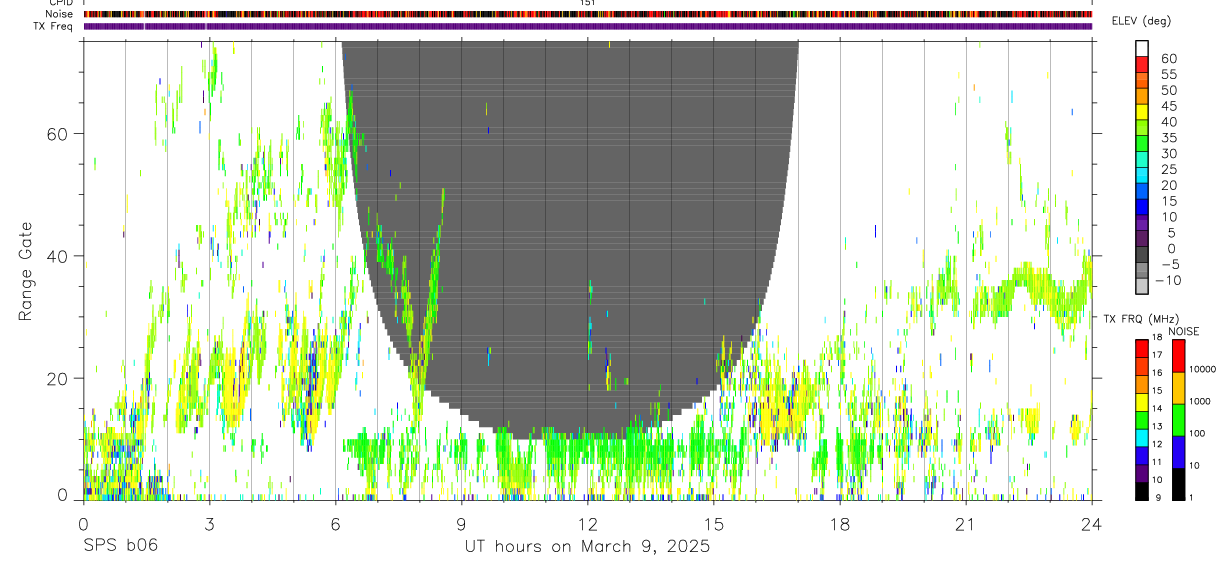1228x567 pixels.
Task: Click the x-axis tick label '15'
Action: [x=713, y=523]
